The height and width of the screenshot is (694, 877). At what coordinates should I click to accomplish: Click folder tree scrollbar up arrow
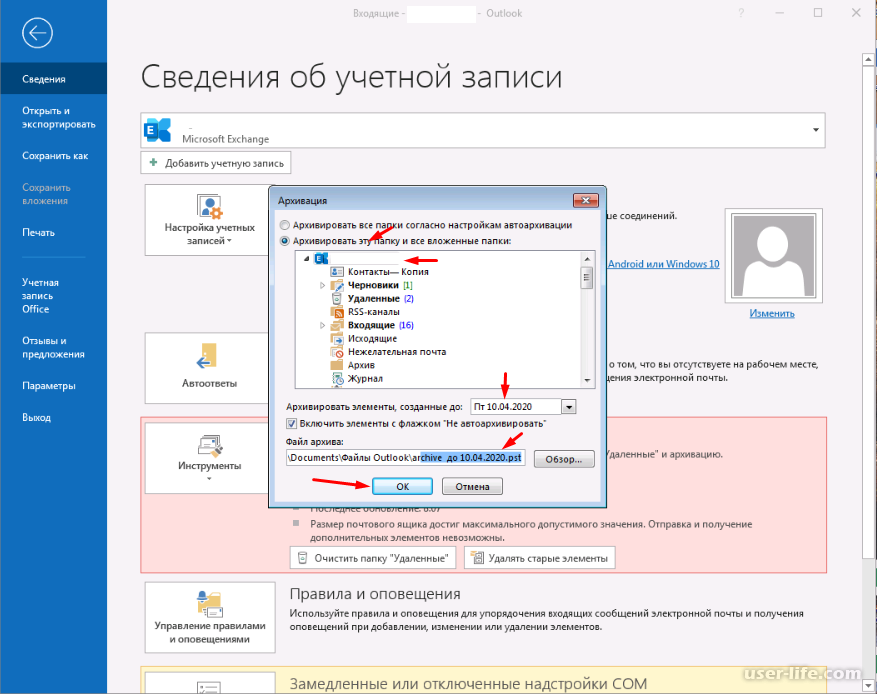587,259
